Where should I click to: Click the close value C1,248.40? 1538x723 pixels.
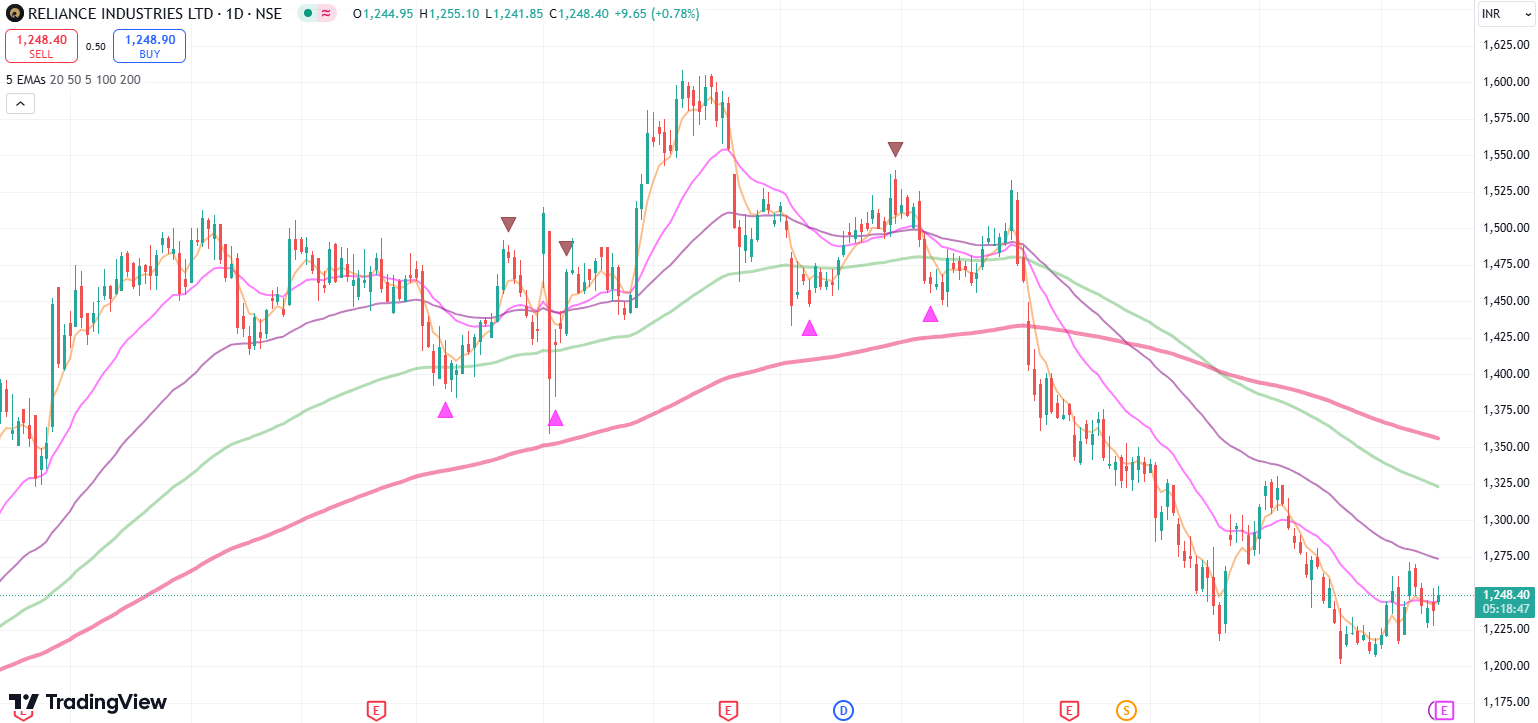579,14
